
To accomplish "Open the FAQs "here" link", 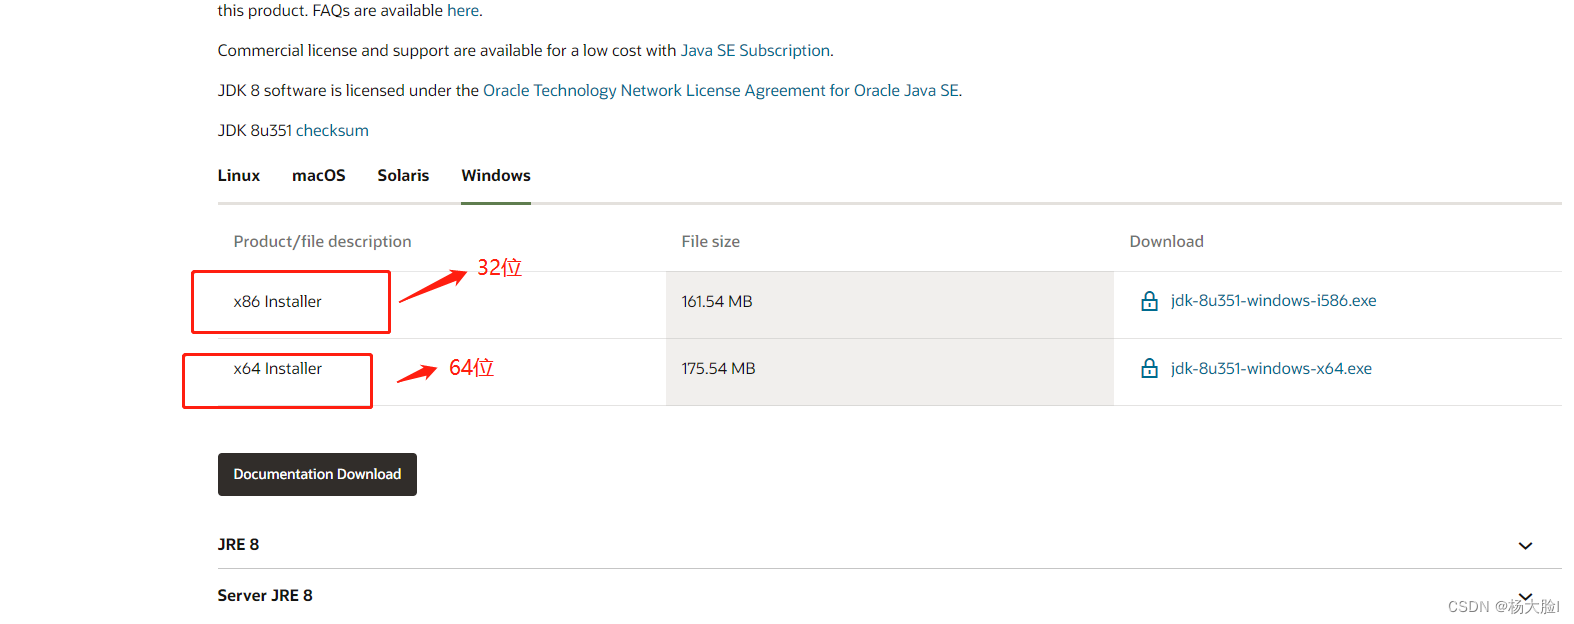I will 463,11.
